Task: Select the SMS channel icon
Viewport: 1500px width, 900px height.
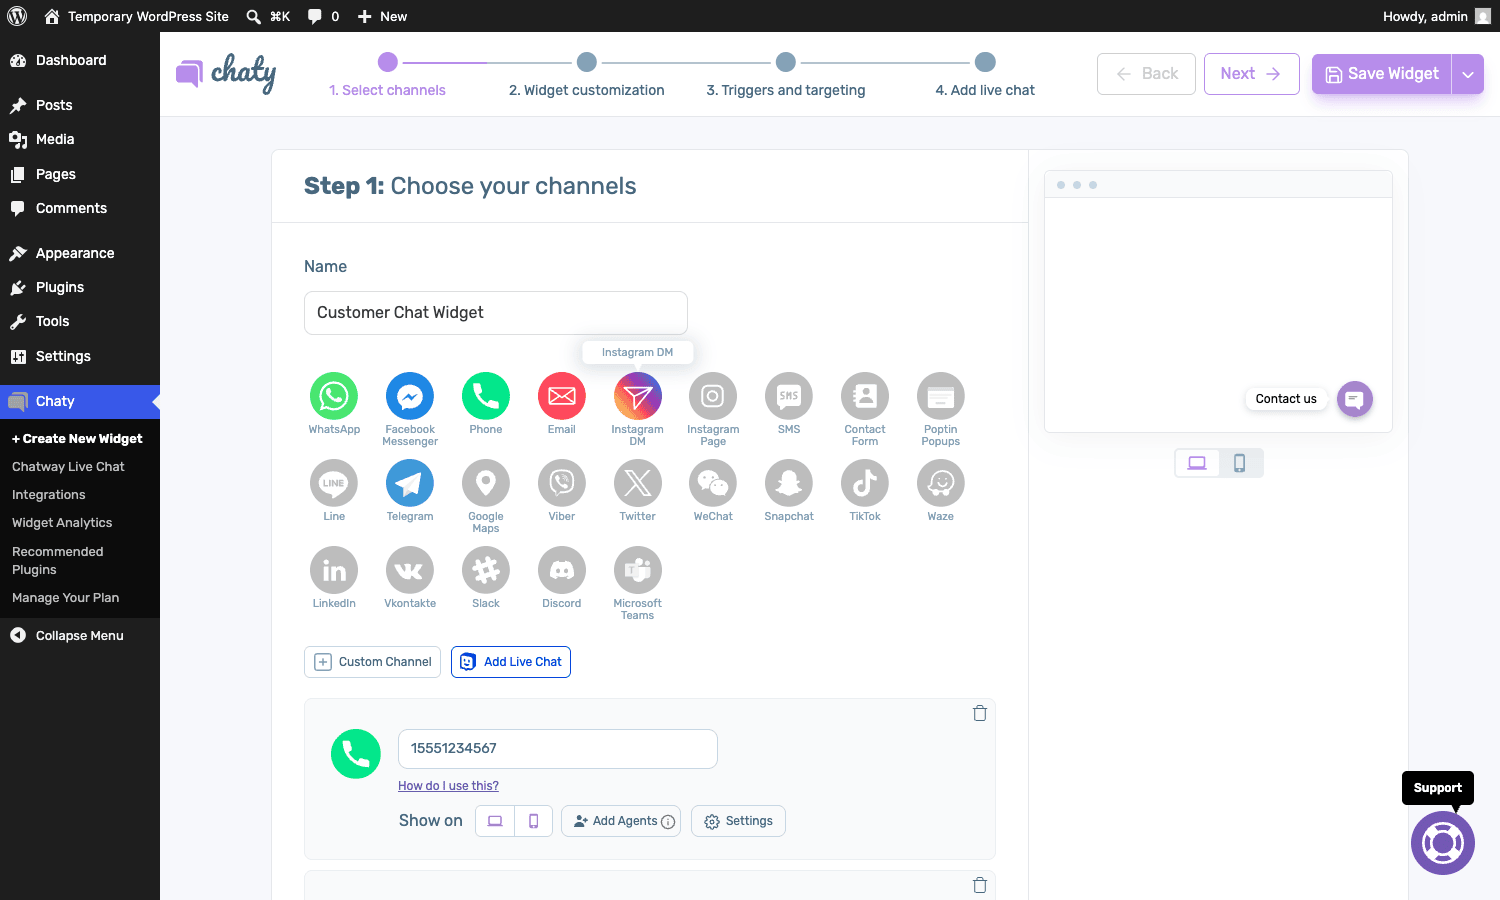Action: [789, 397]
